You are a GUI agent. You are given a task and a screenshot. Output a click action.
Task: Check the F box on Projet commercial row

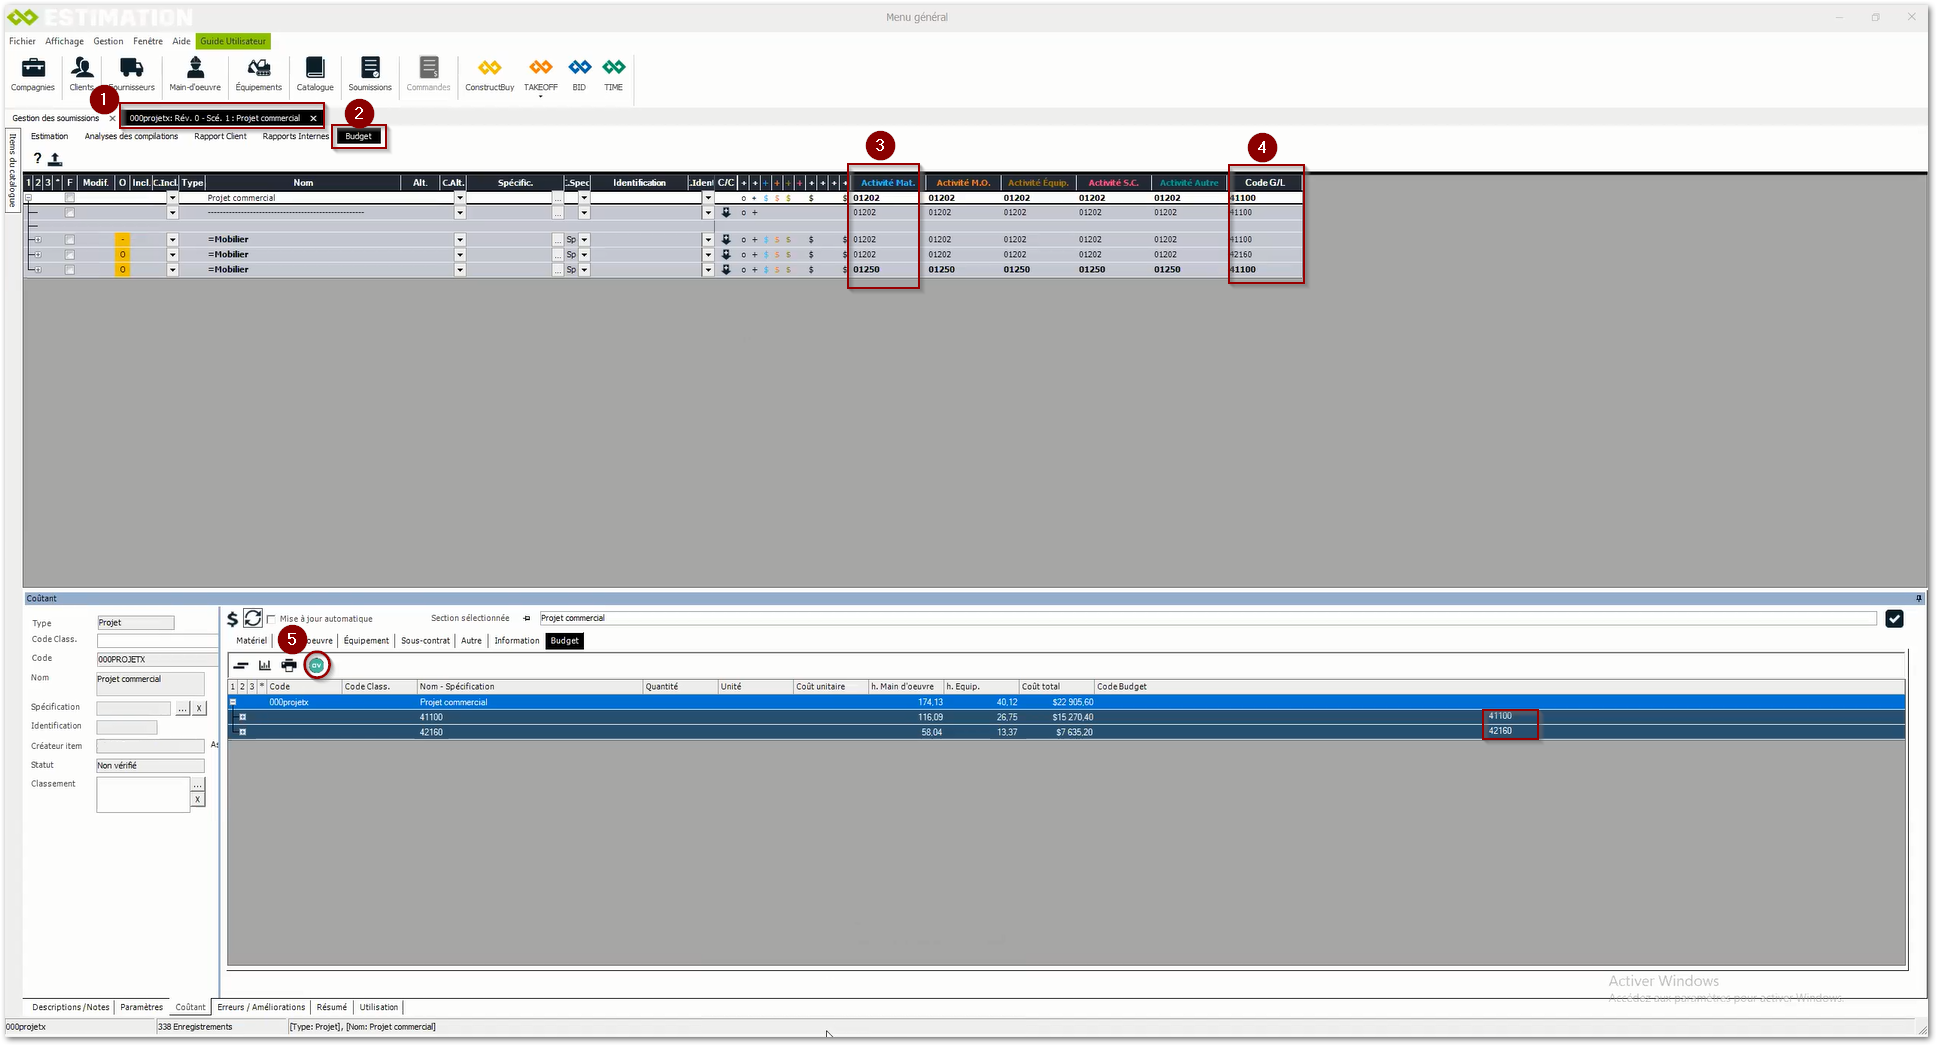pyautogui.click(x=70, y=198)
